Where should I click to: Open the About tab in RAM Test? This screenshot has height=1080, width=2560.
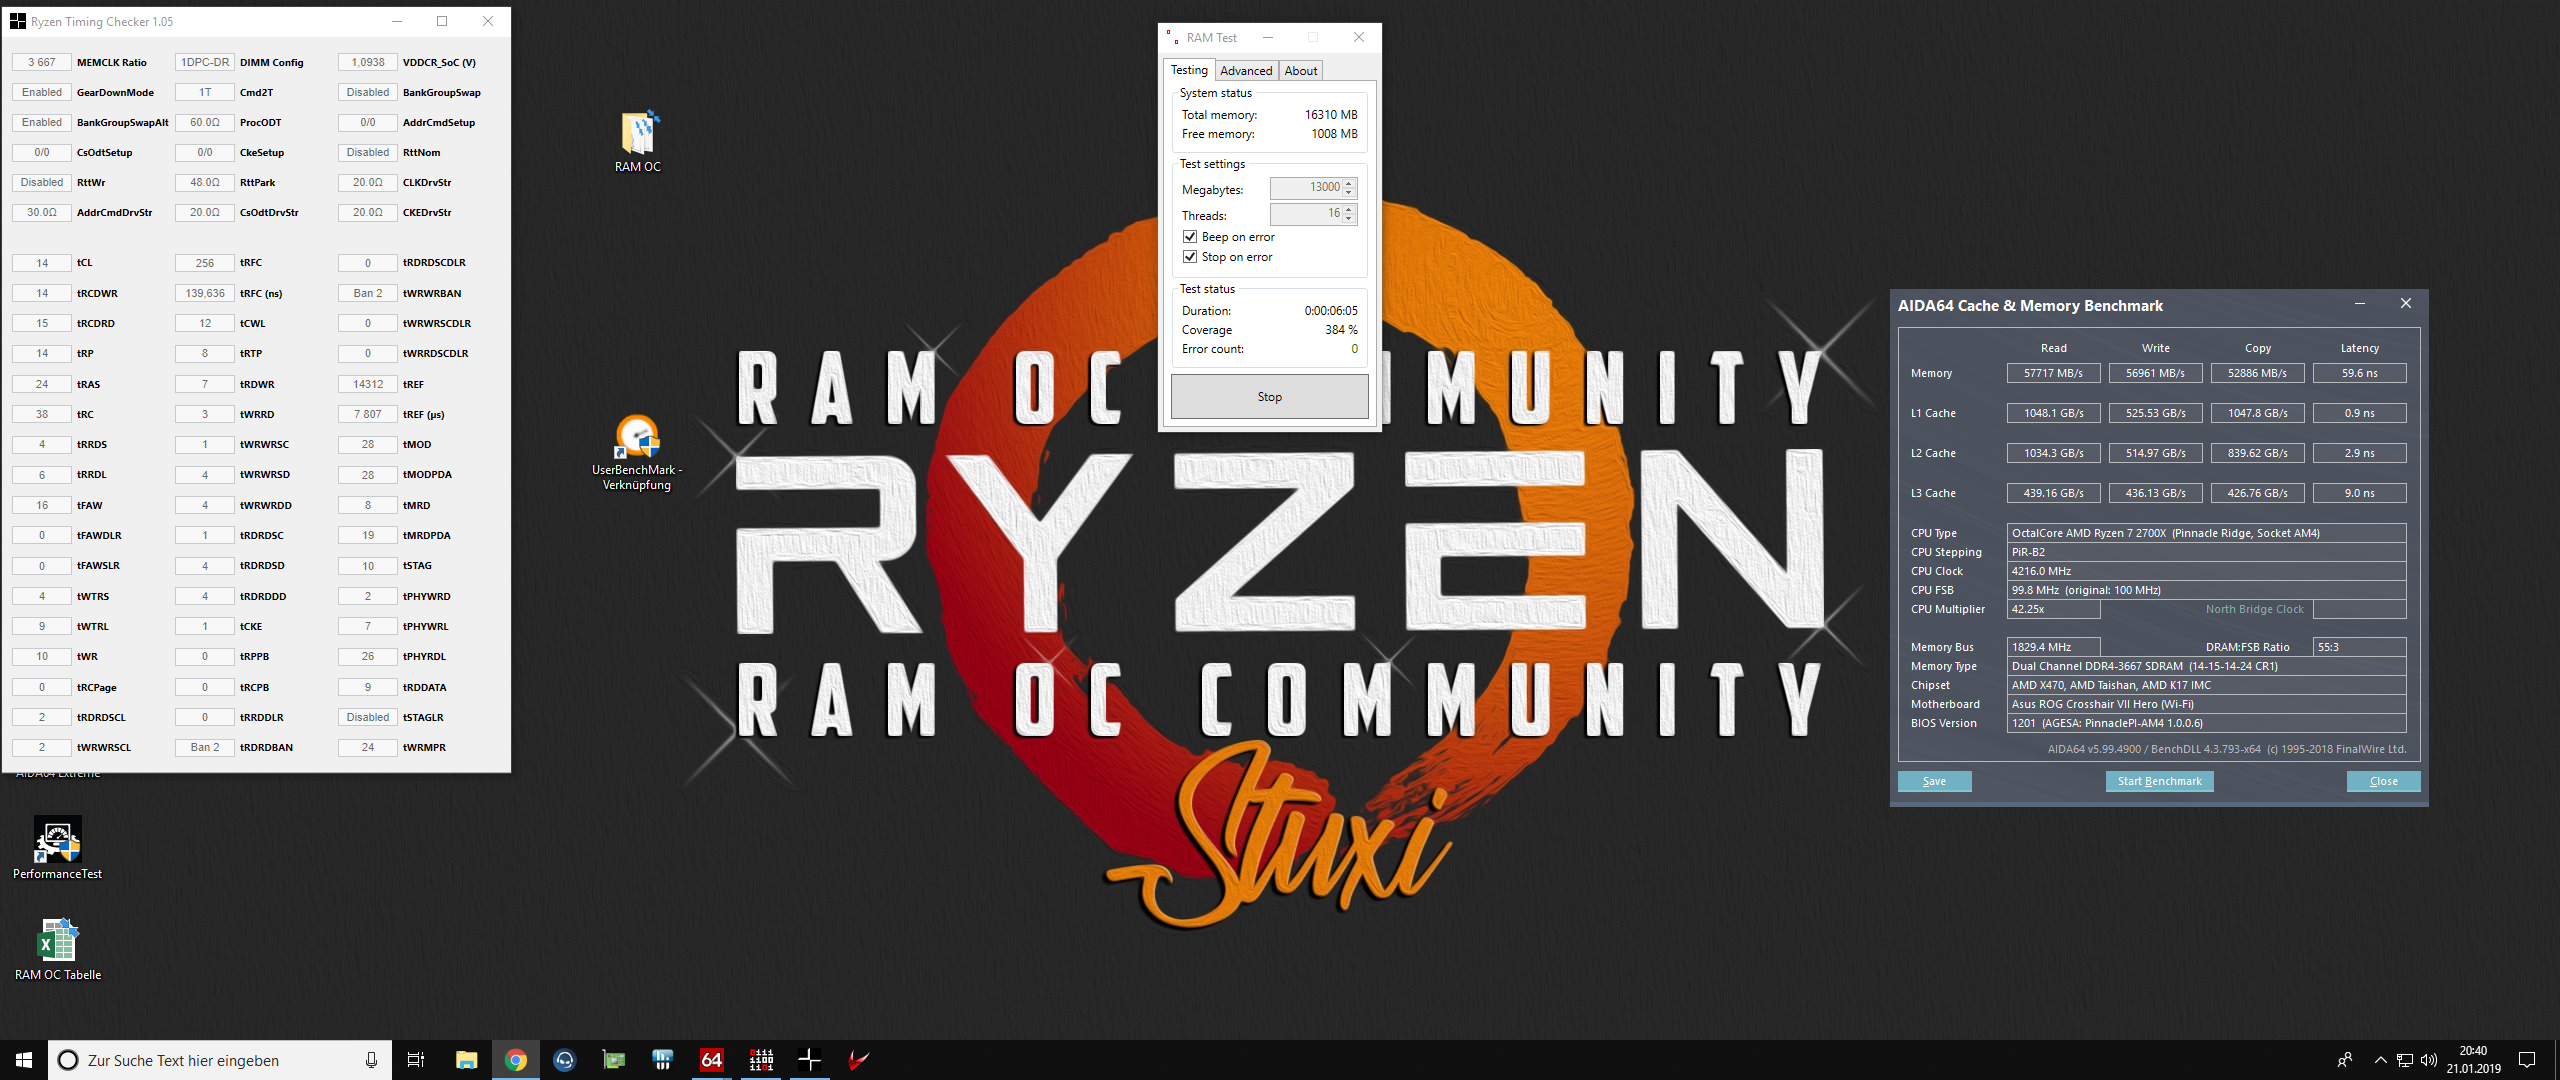point(1301,71)
